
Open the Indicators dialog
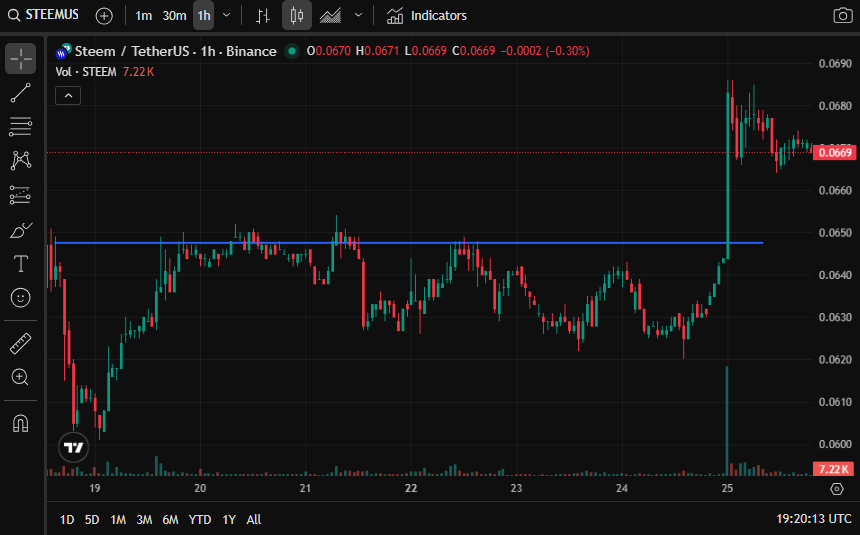[427, 16]
